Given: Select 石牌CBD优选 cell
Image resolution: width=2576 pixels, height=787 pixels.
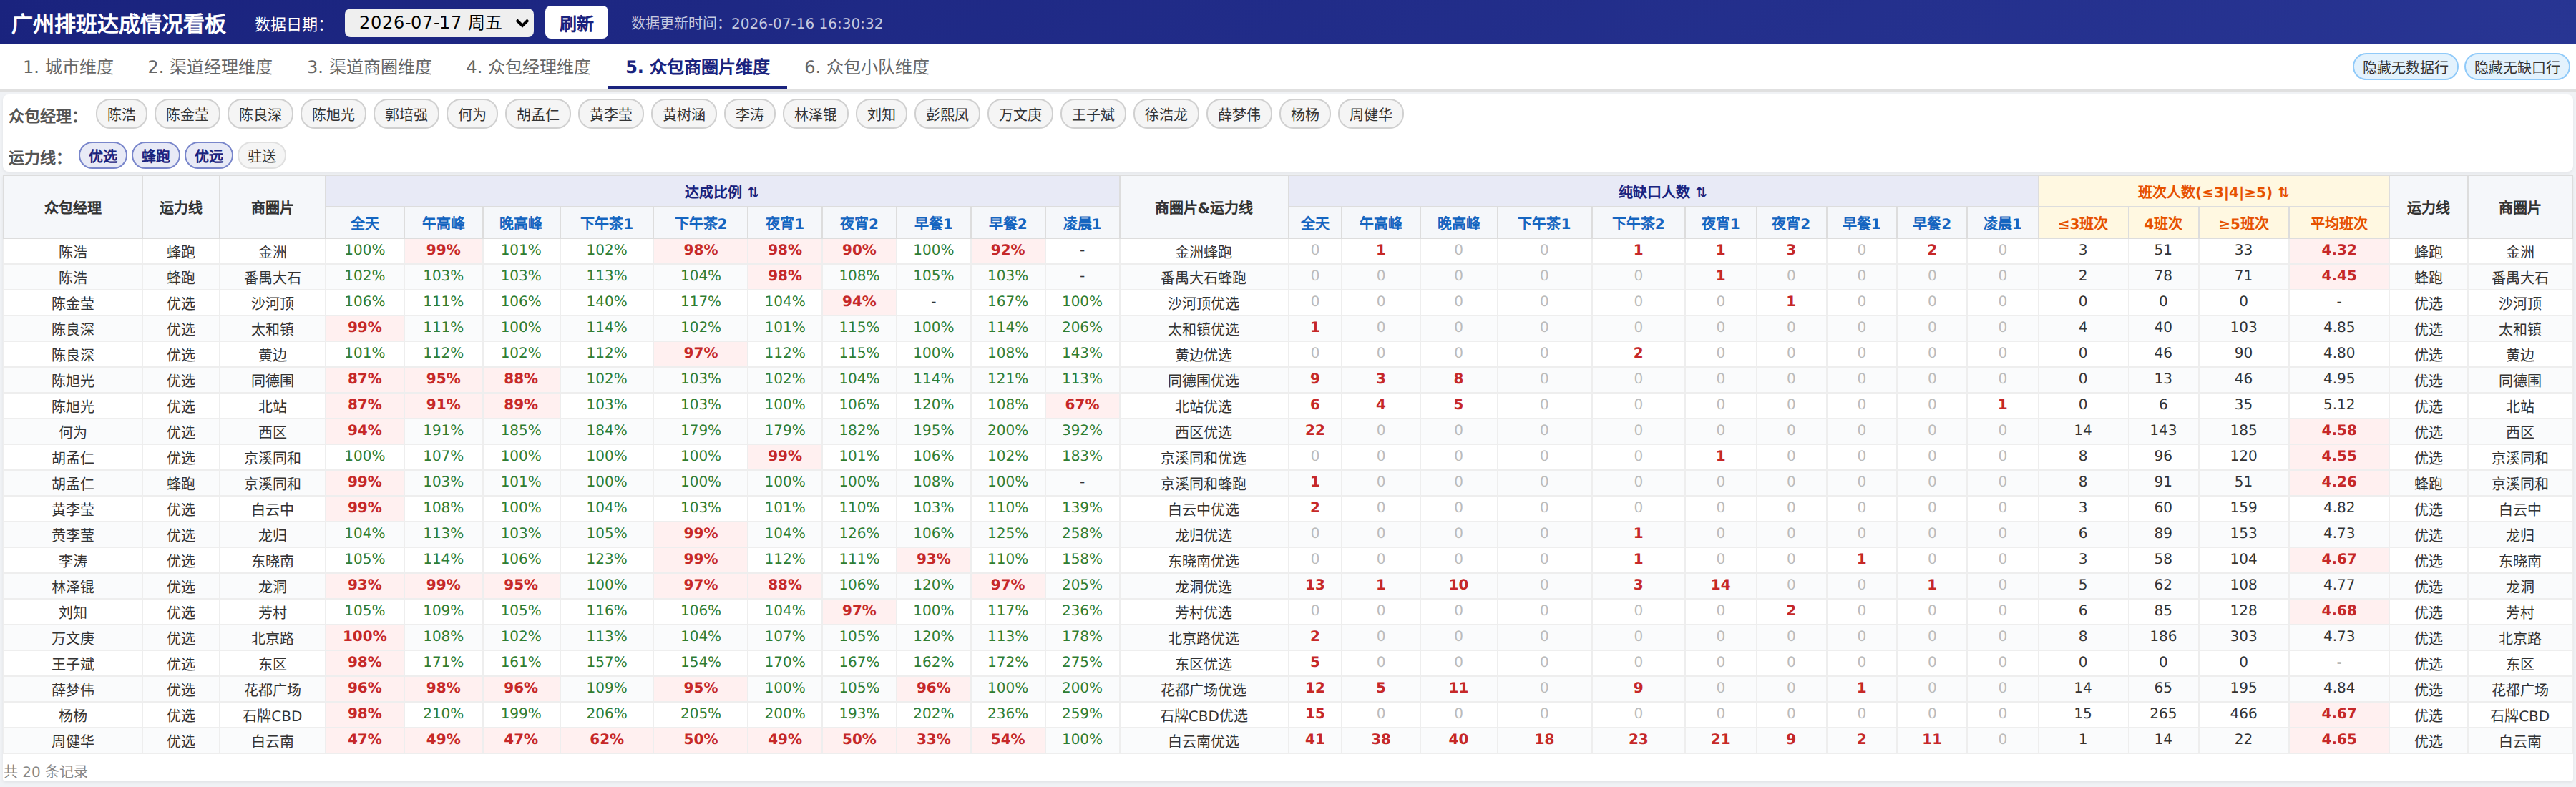Looking at the screenshot, I should 1204,716.
